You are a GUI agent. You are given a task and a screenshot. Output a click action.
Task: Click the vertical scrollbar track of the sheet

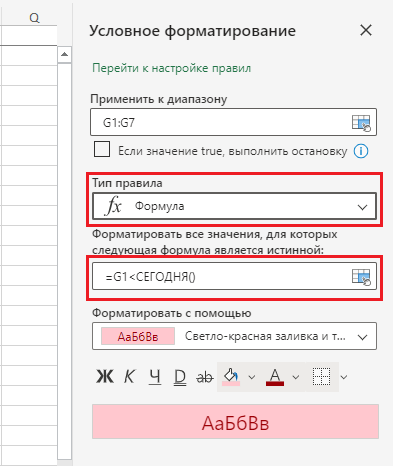64,260
